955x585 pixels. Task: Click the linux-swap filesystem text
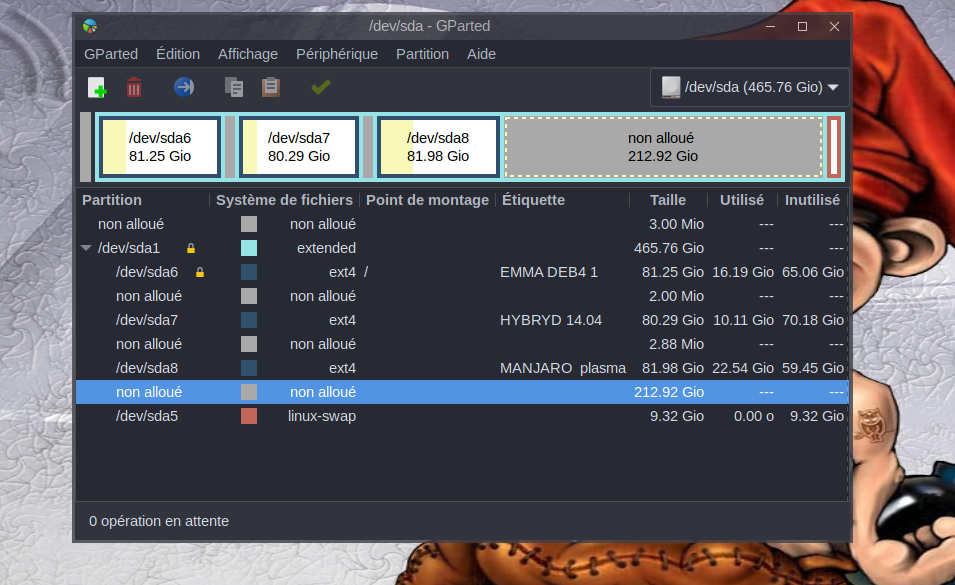pos(322,416)
